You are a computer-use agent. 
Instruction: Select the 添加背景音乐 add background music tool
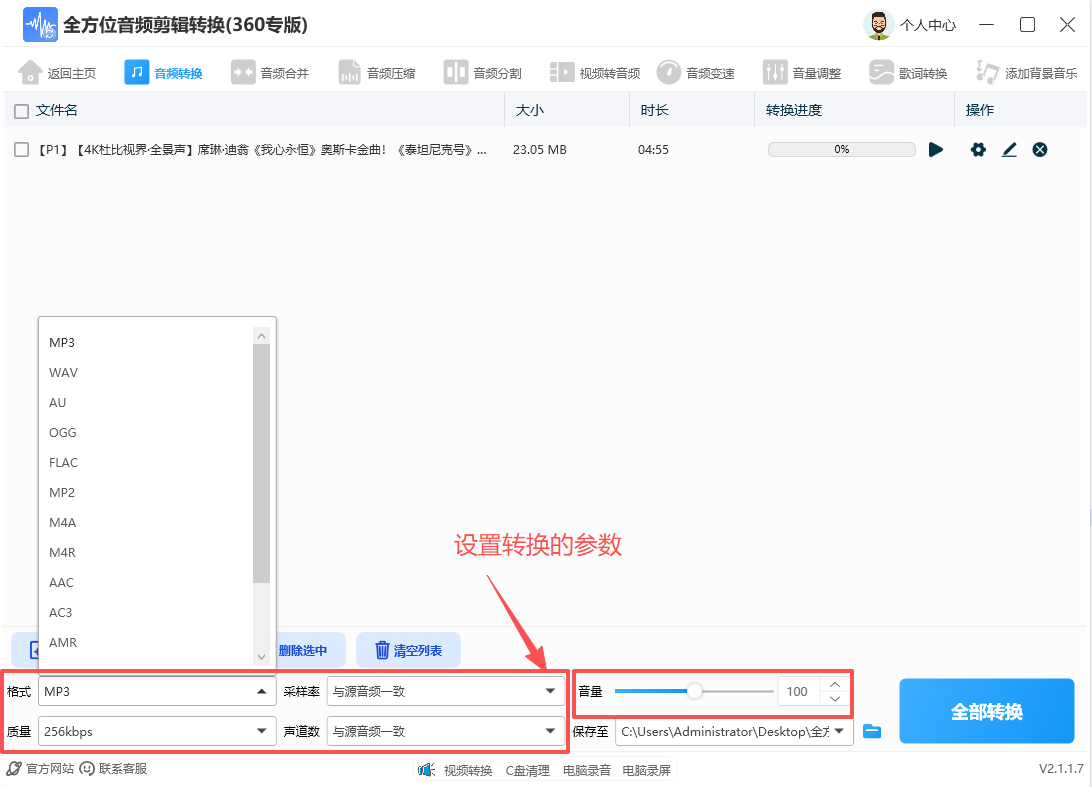coord(1017,71)
